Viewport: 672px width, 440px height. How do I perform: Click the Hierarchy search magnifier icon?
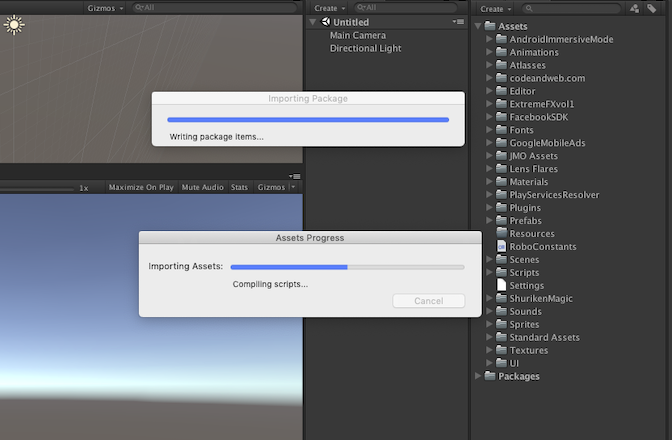coord(361,8)
